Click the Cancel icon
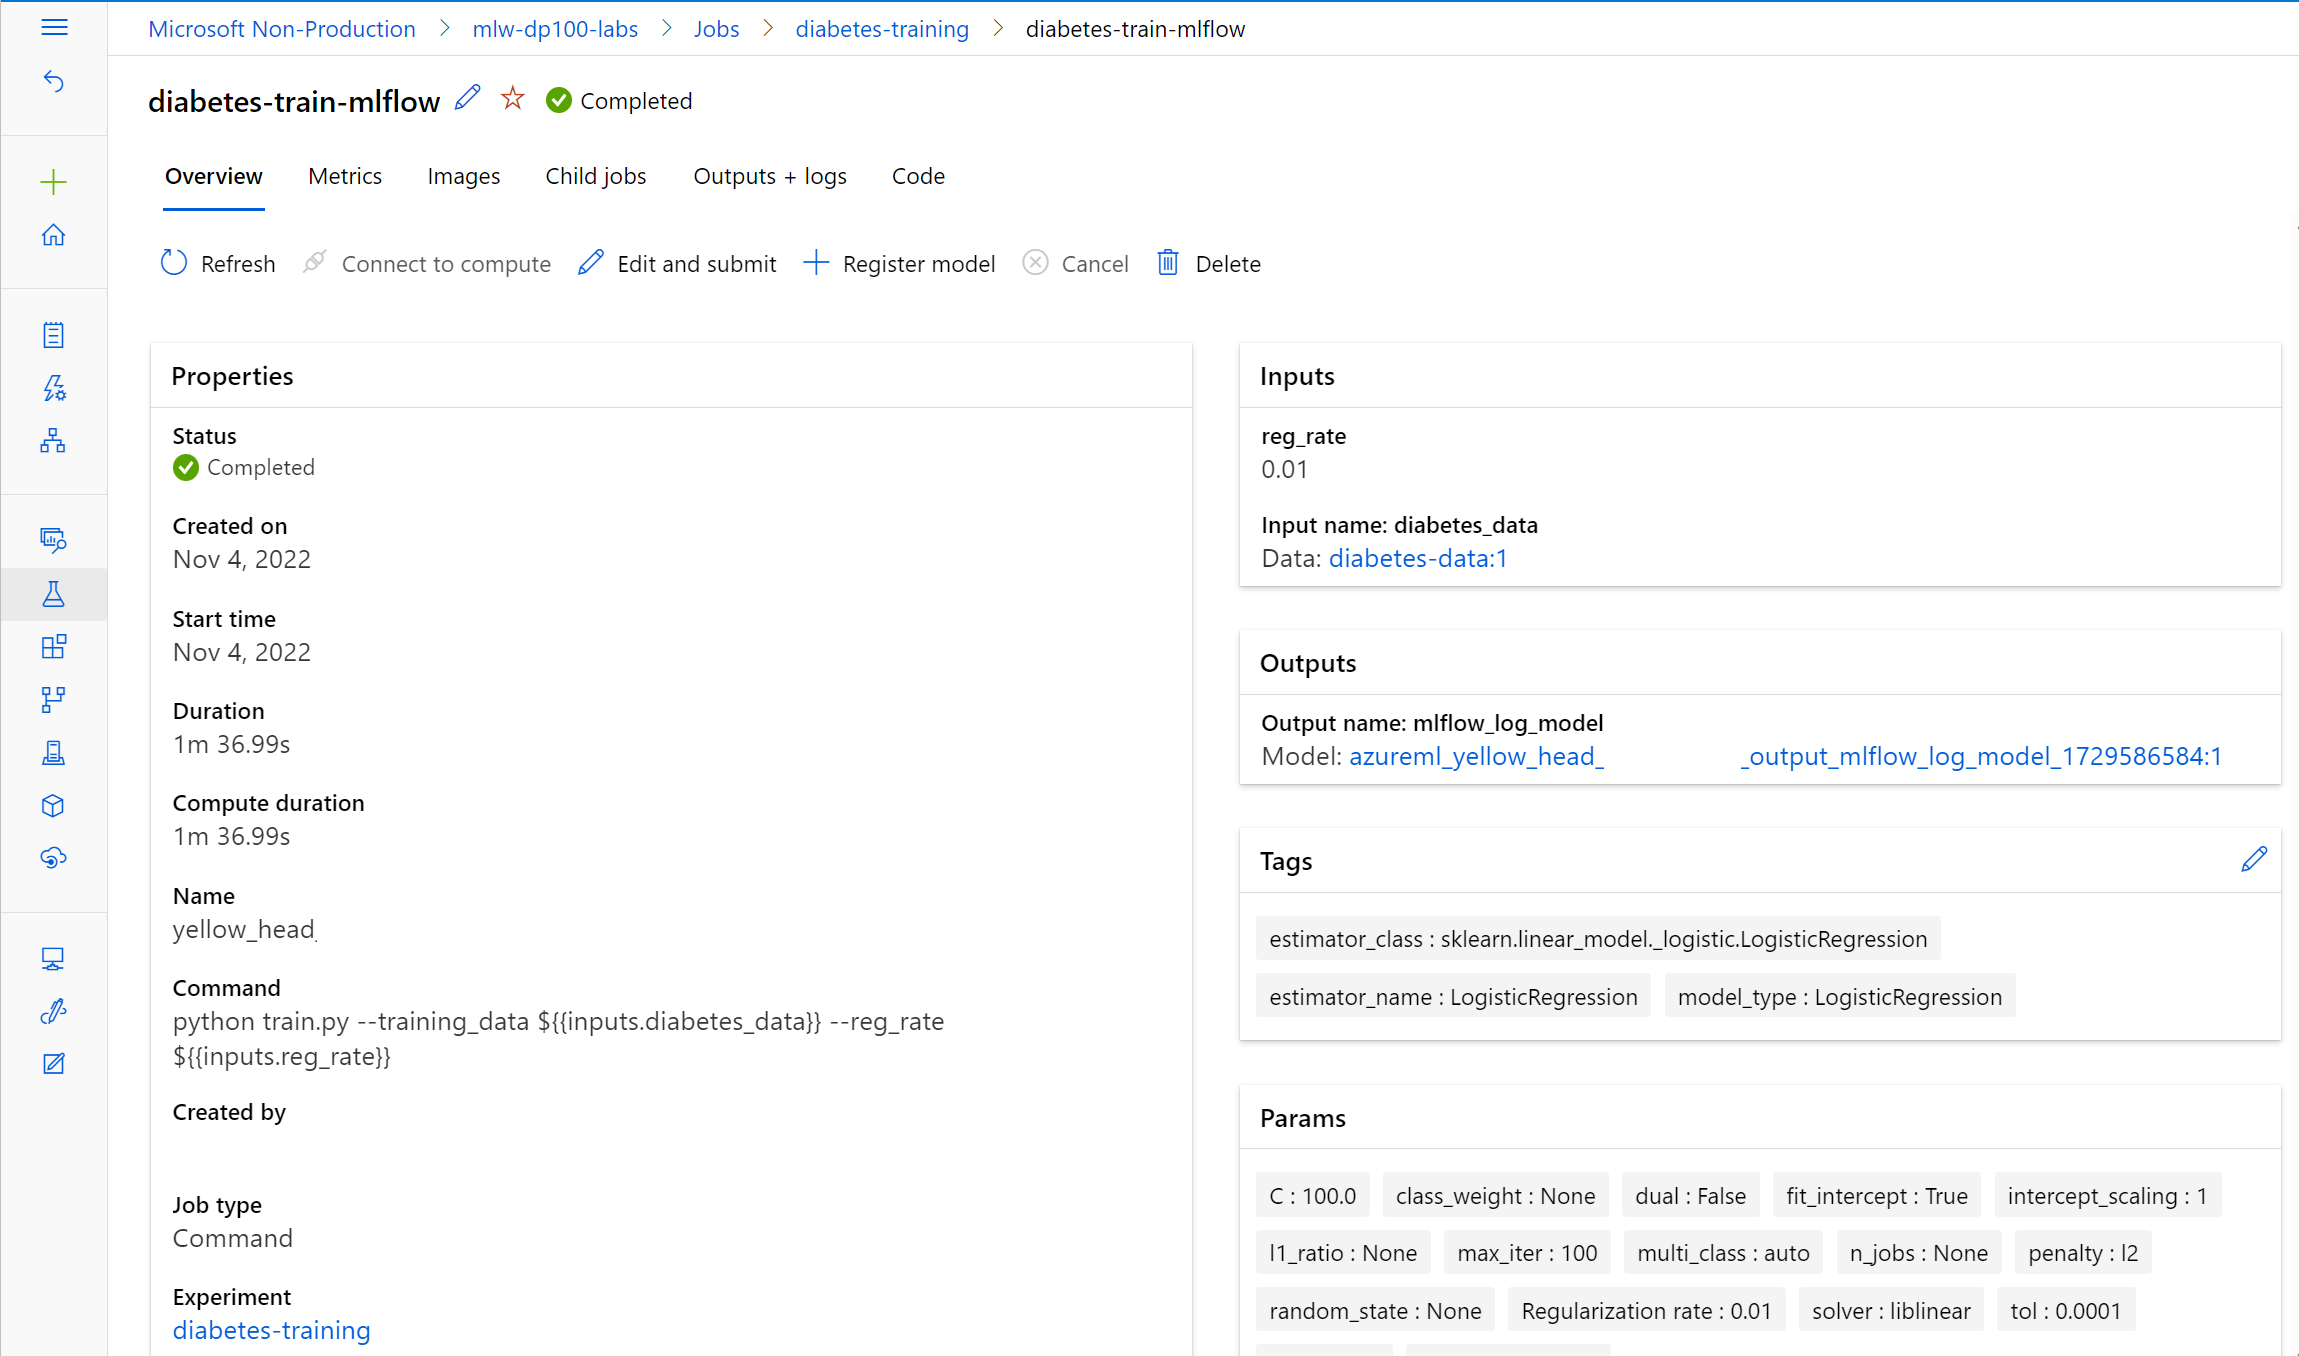 [1037, 262]
